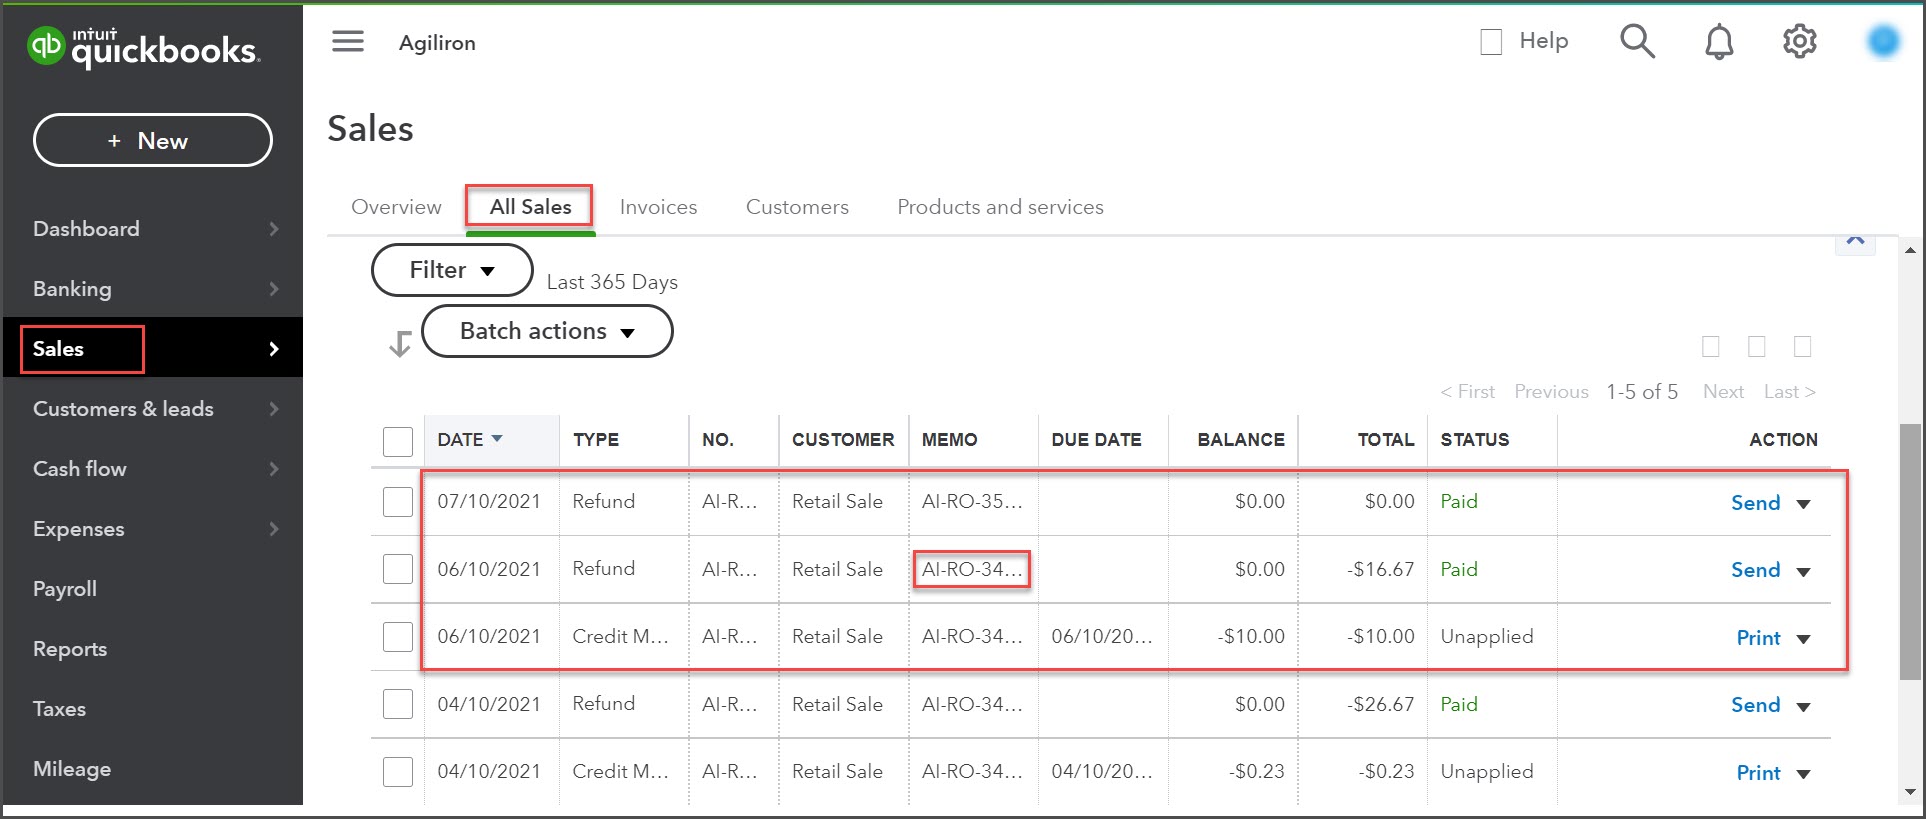The width and height of the screenshot is (1926, 819).
Task: Open the settings gear
Action: [x=1799, y=42]
